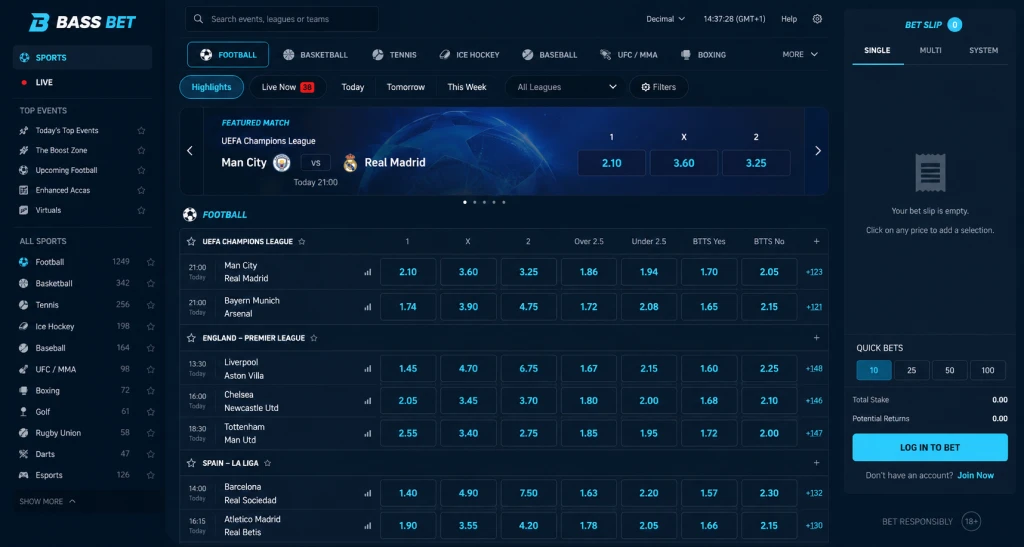Viewport: 1024px width, 547px height.
Task: Open the Help link
Action: click(789, 19)
